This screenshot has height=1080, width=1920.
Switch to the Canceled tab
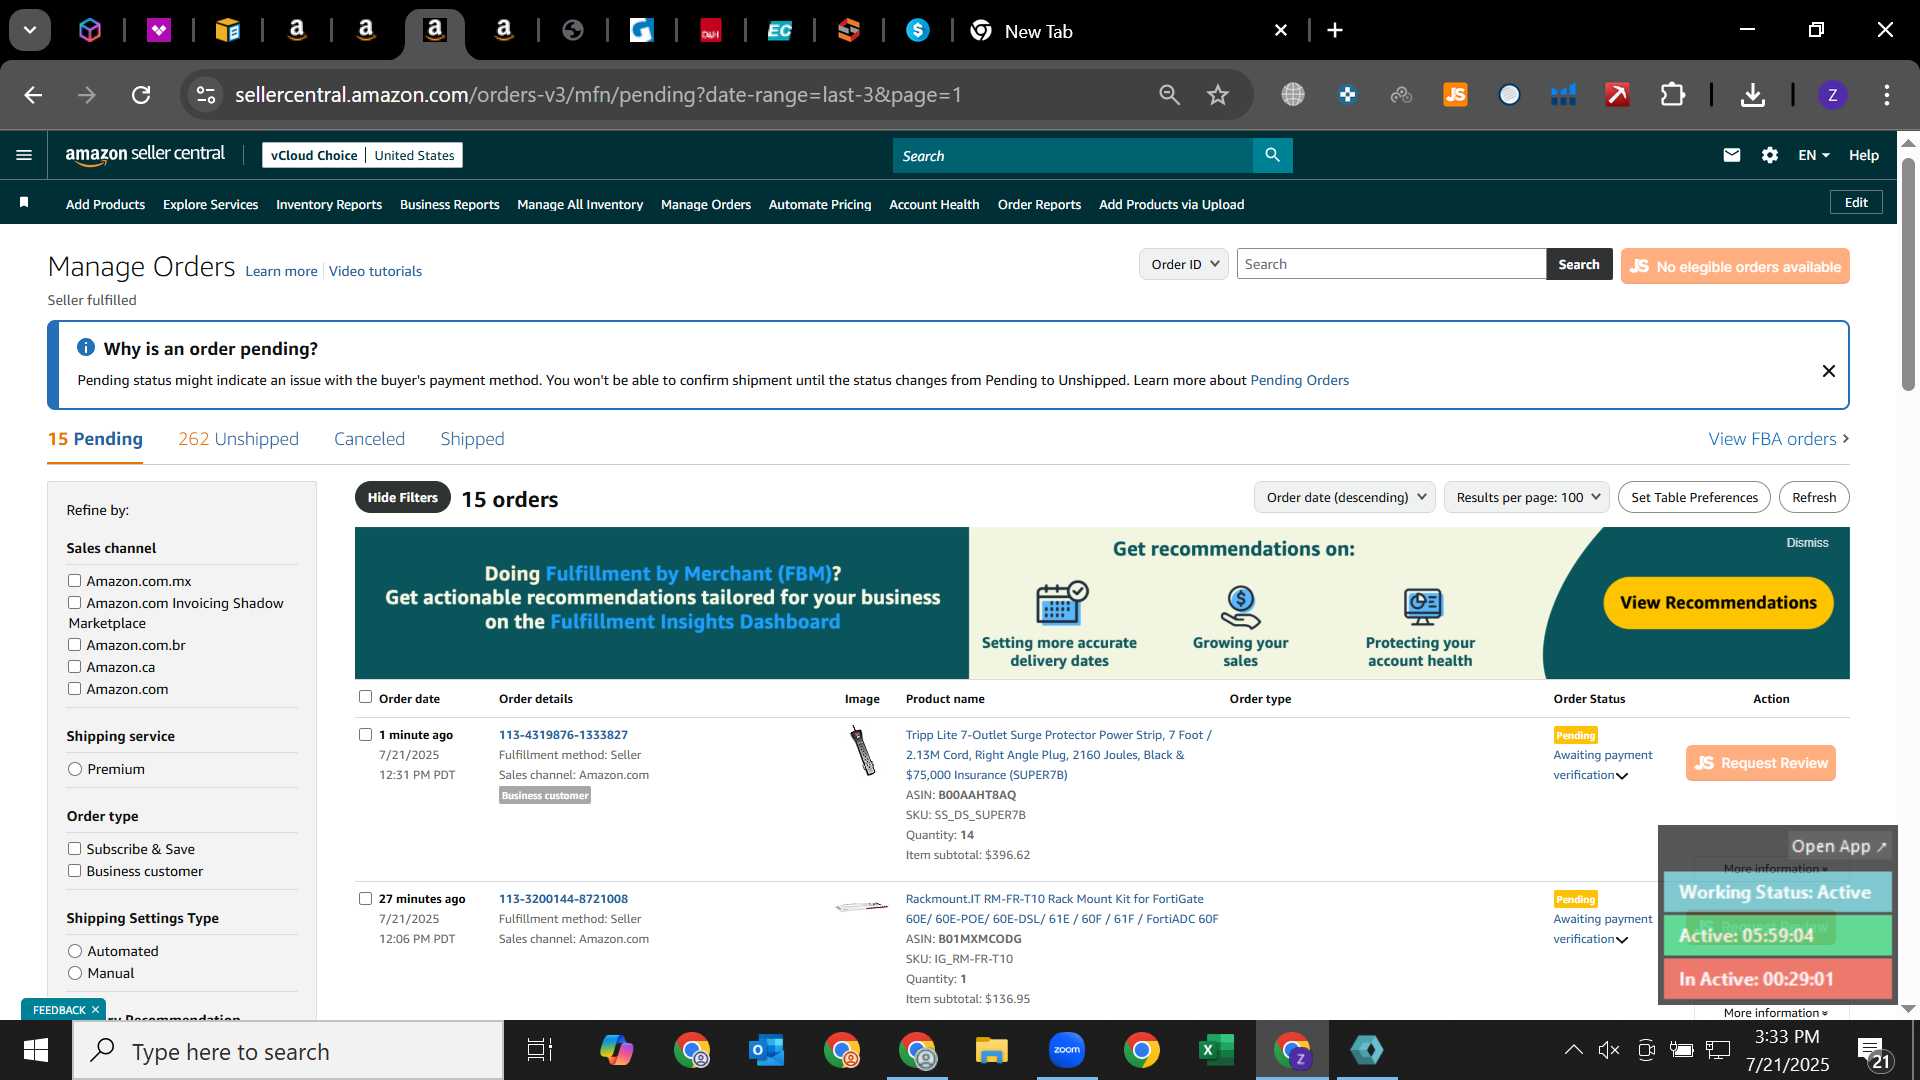369,439
